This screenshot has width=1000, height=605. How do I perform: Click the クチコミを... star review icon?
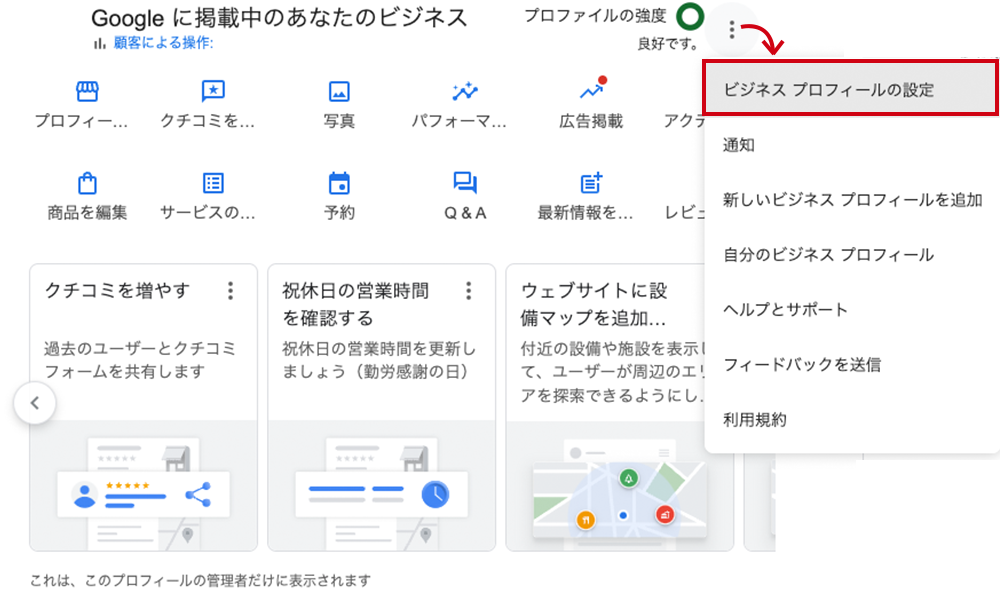(212, 91)
